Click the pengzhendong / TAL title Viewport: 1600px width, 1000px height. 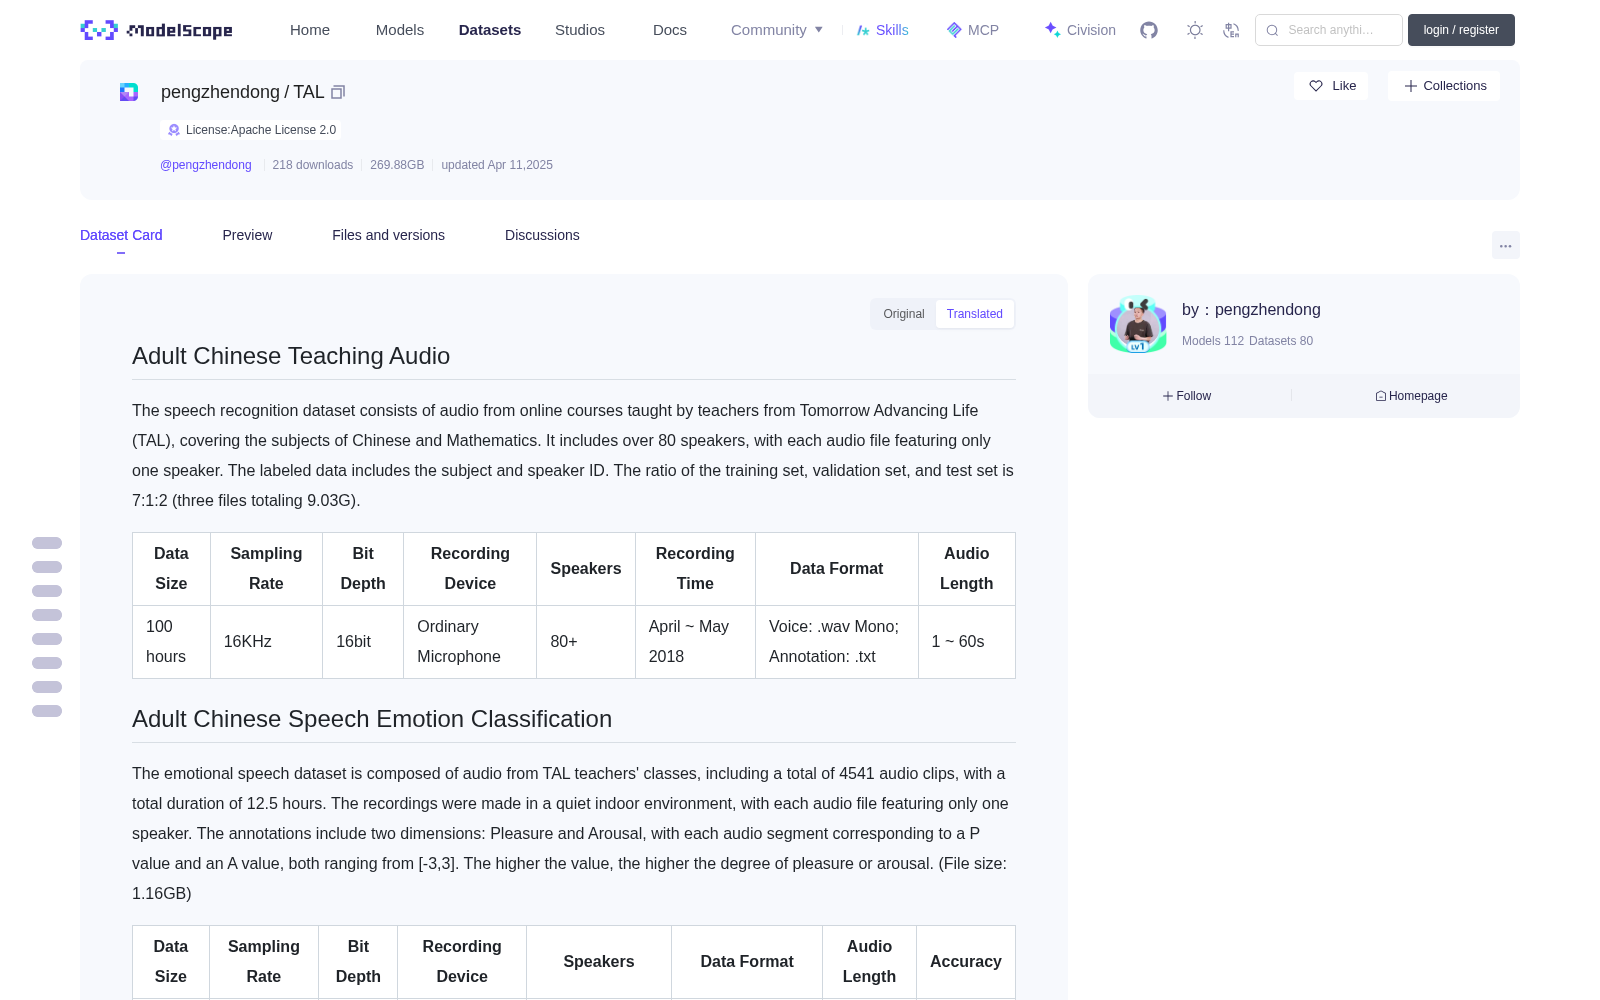(242, 92)
